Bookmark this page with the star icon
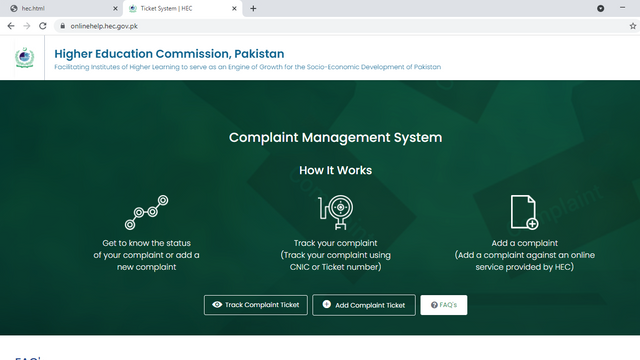This screenshot has height=360, width=640. coord(633,26)
